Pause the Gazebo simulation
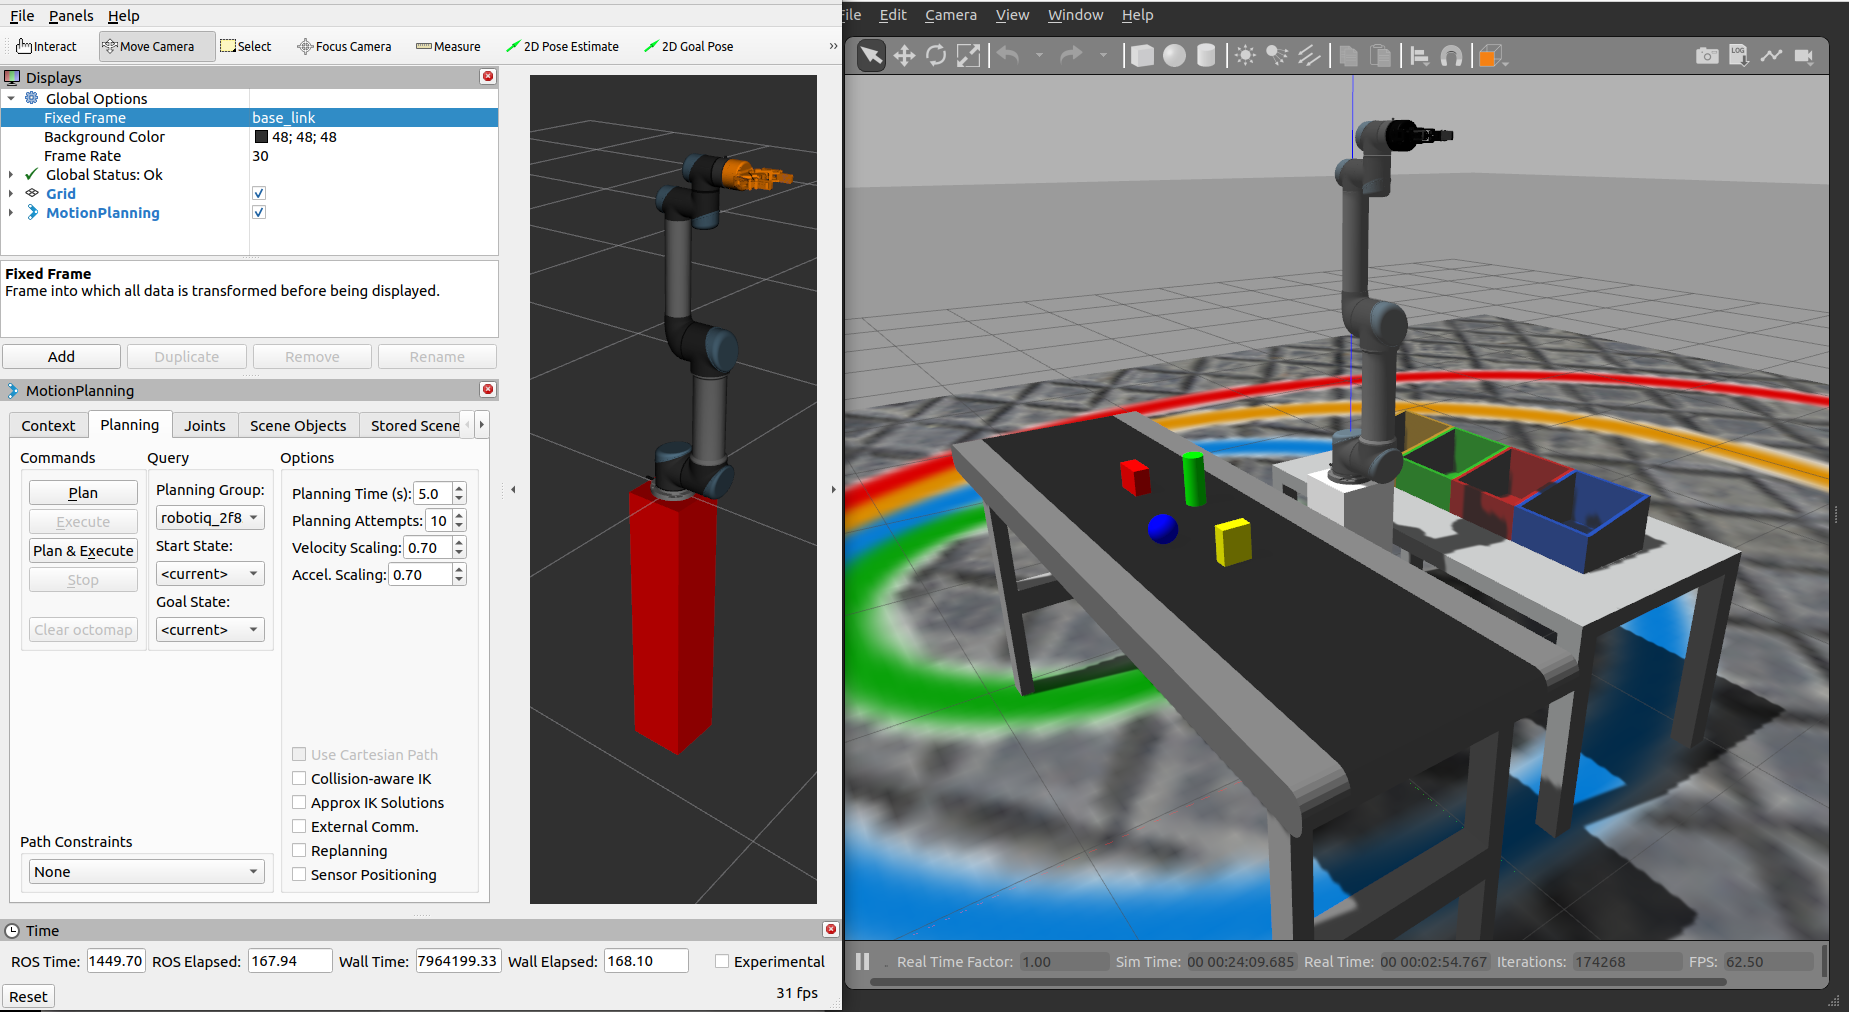This screenshot has height=1012, width=1849. 862,962
